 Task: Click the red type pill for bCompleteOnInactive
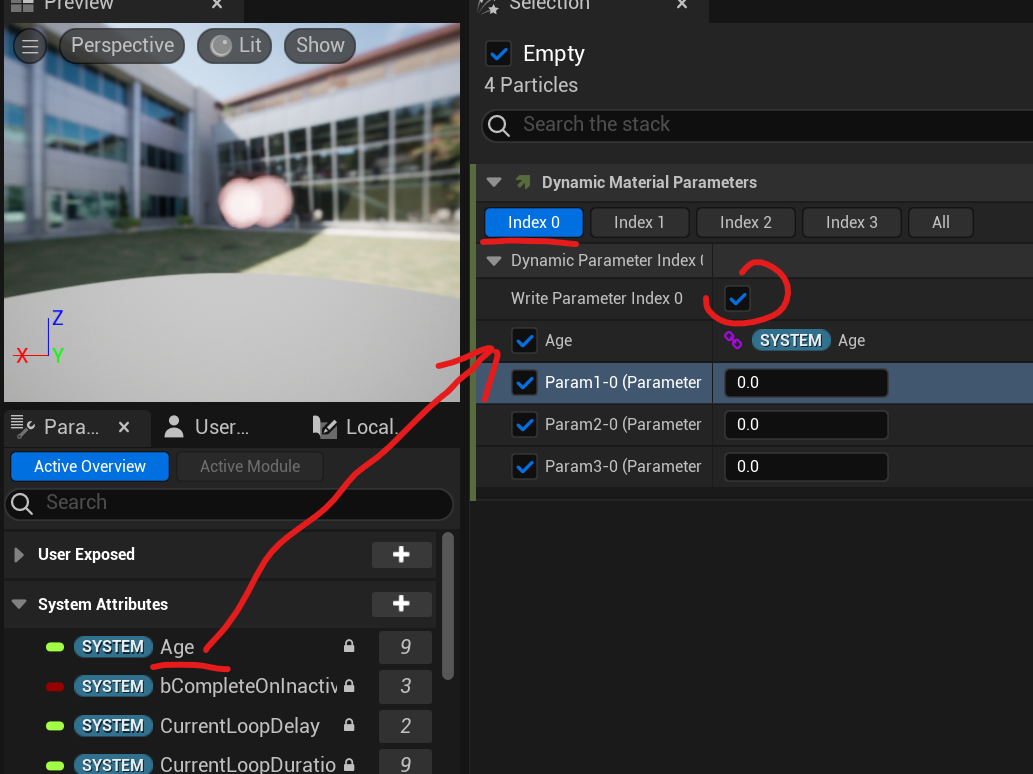click(55, 687)
